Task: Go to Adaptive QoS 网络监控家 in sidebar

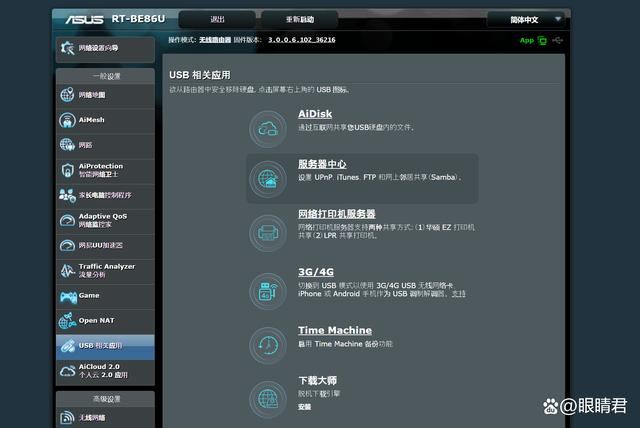Action: [x=105, y=220]
